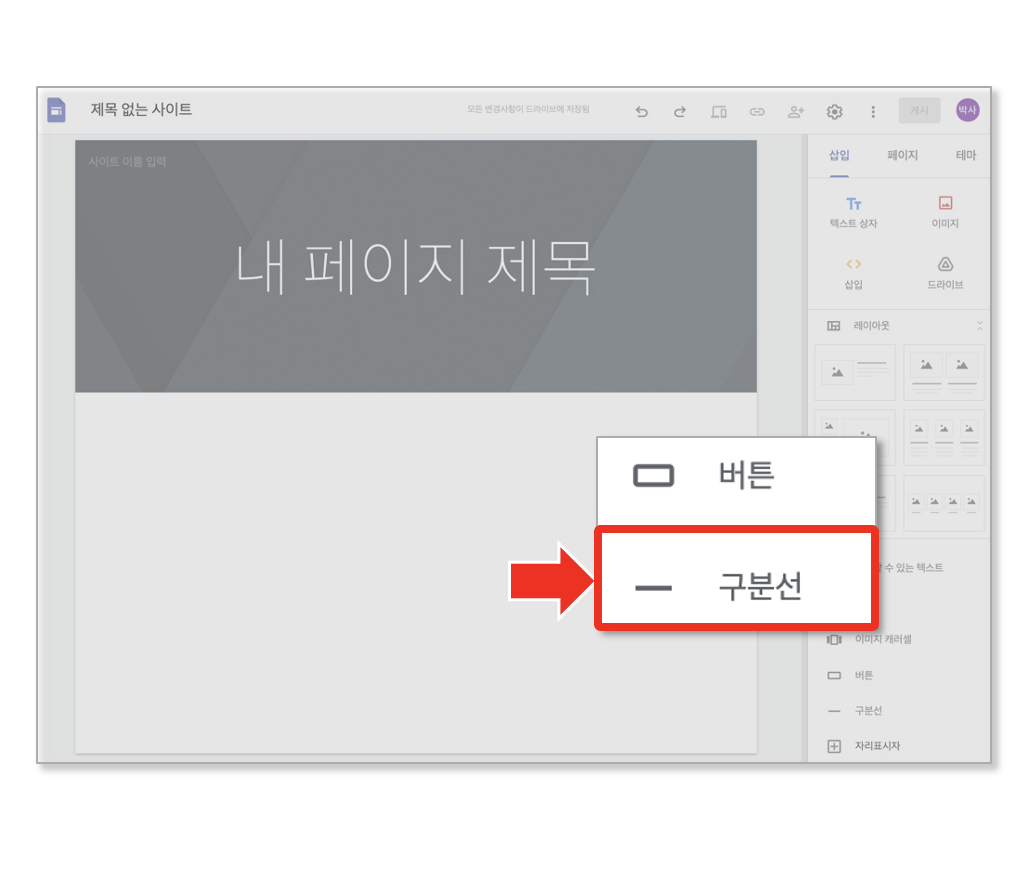Collapse the 레이아웃 section

(x=979, y=325)
